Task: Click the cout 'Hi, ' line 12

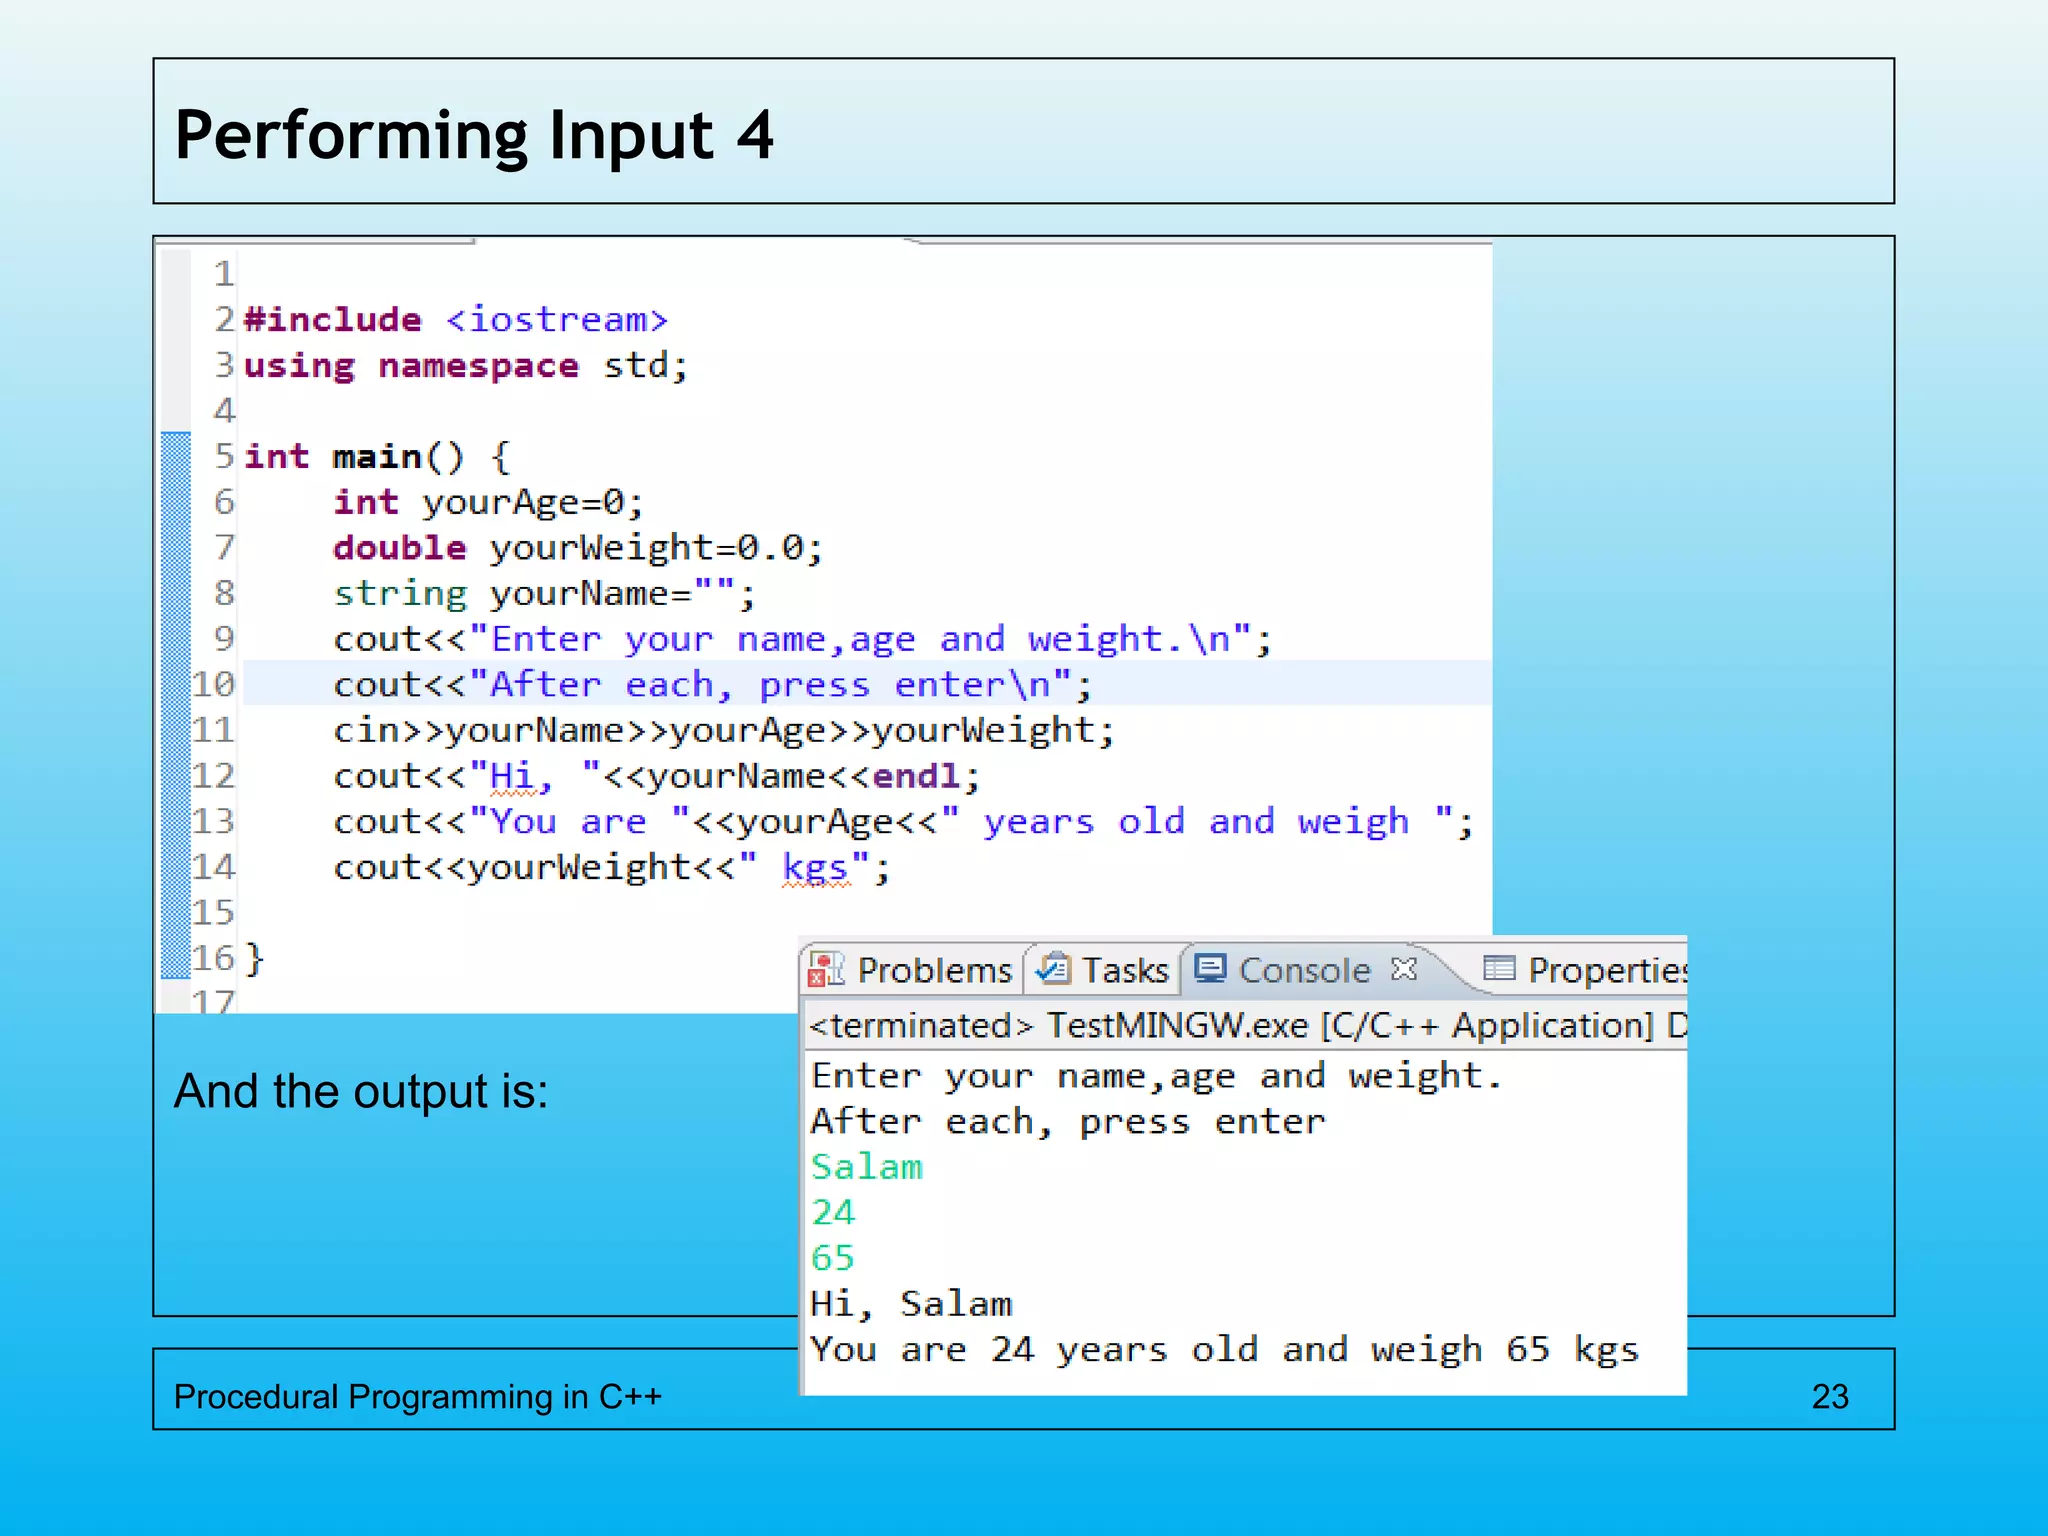Action: pos(657,777)
